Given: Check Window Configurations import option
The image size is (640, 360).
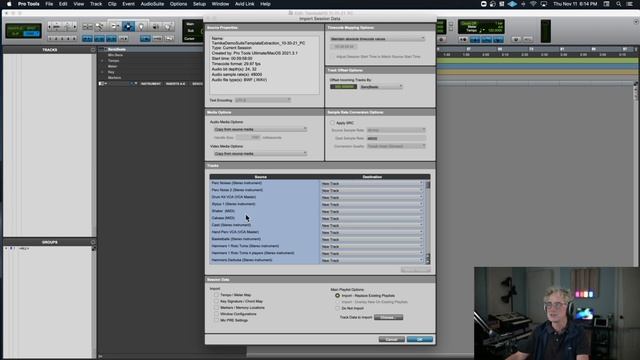Looking at the screenshot, I should click(x=216, y=314).
